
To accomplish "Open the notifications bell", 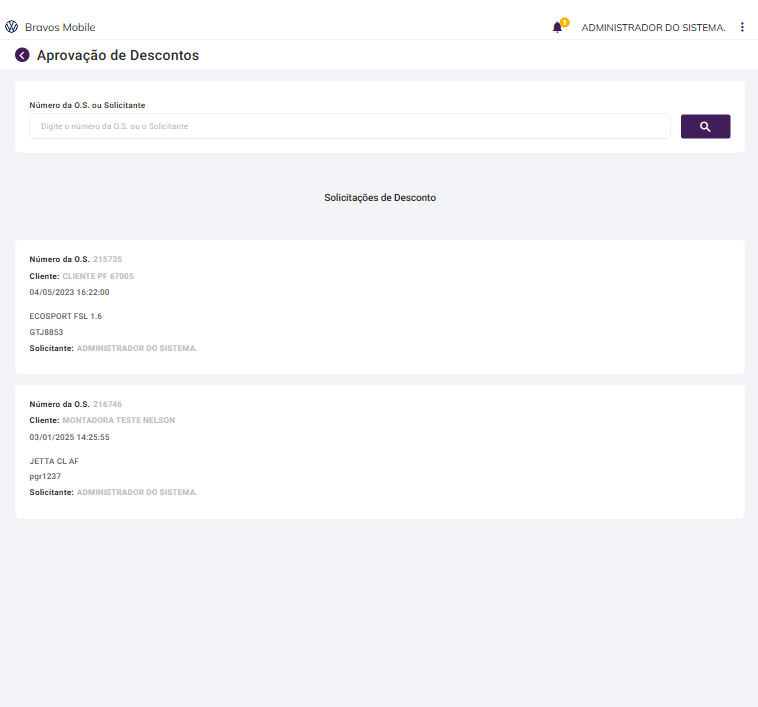I will pyautogui.click(x=557, y=28).
